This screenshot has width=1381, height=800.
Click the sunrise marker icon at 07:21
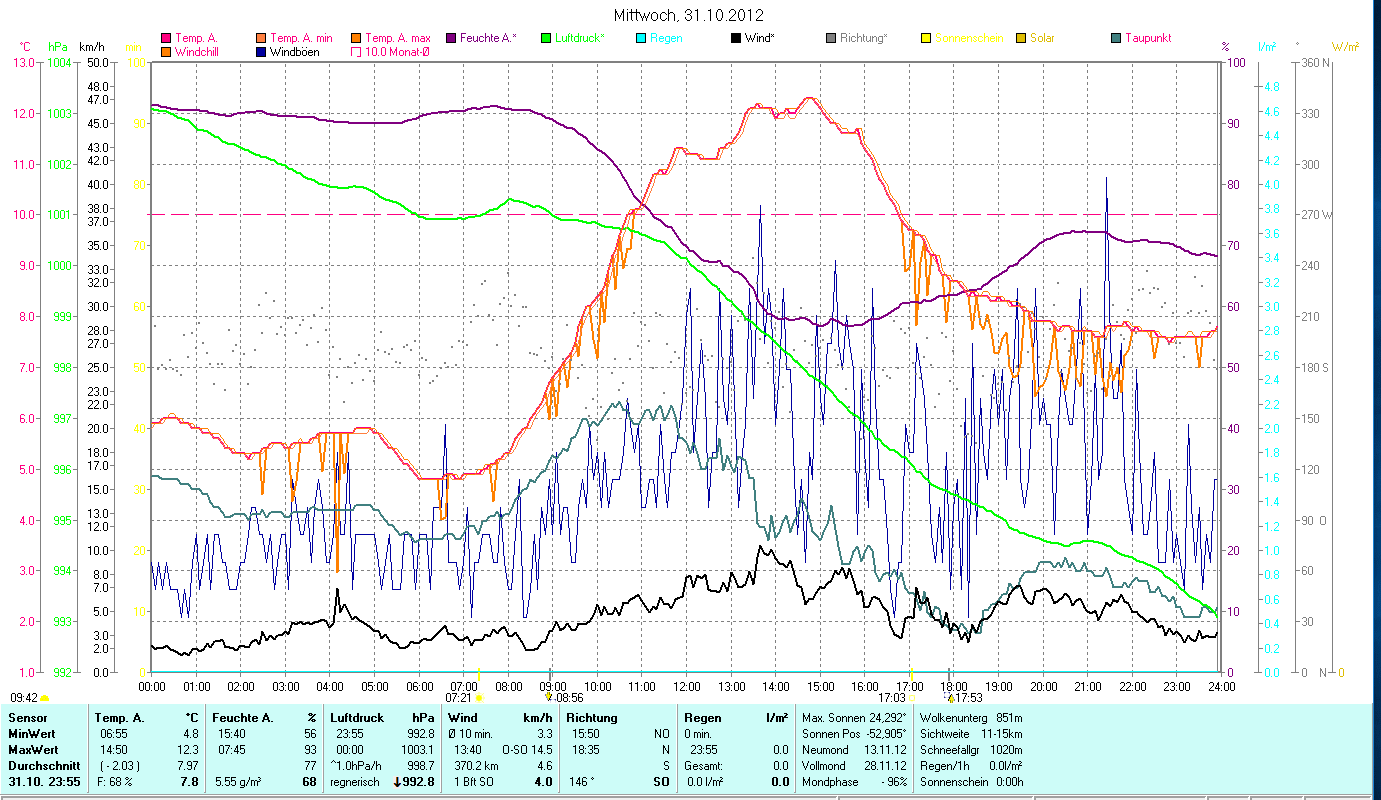click(x=479, y=697)
